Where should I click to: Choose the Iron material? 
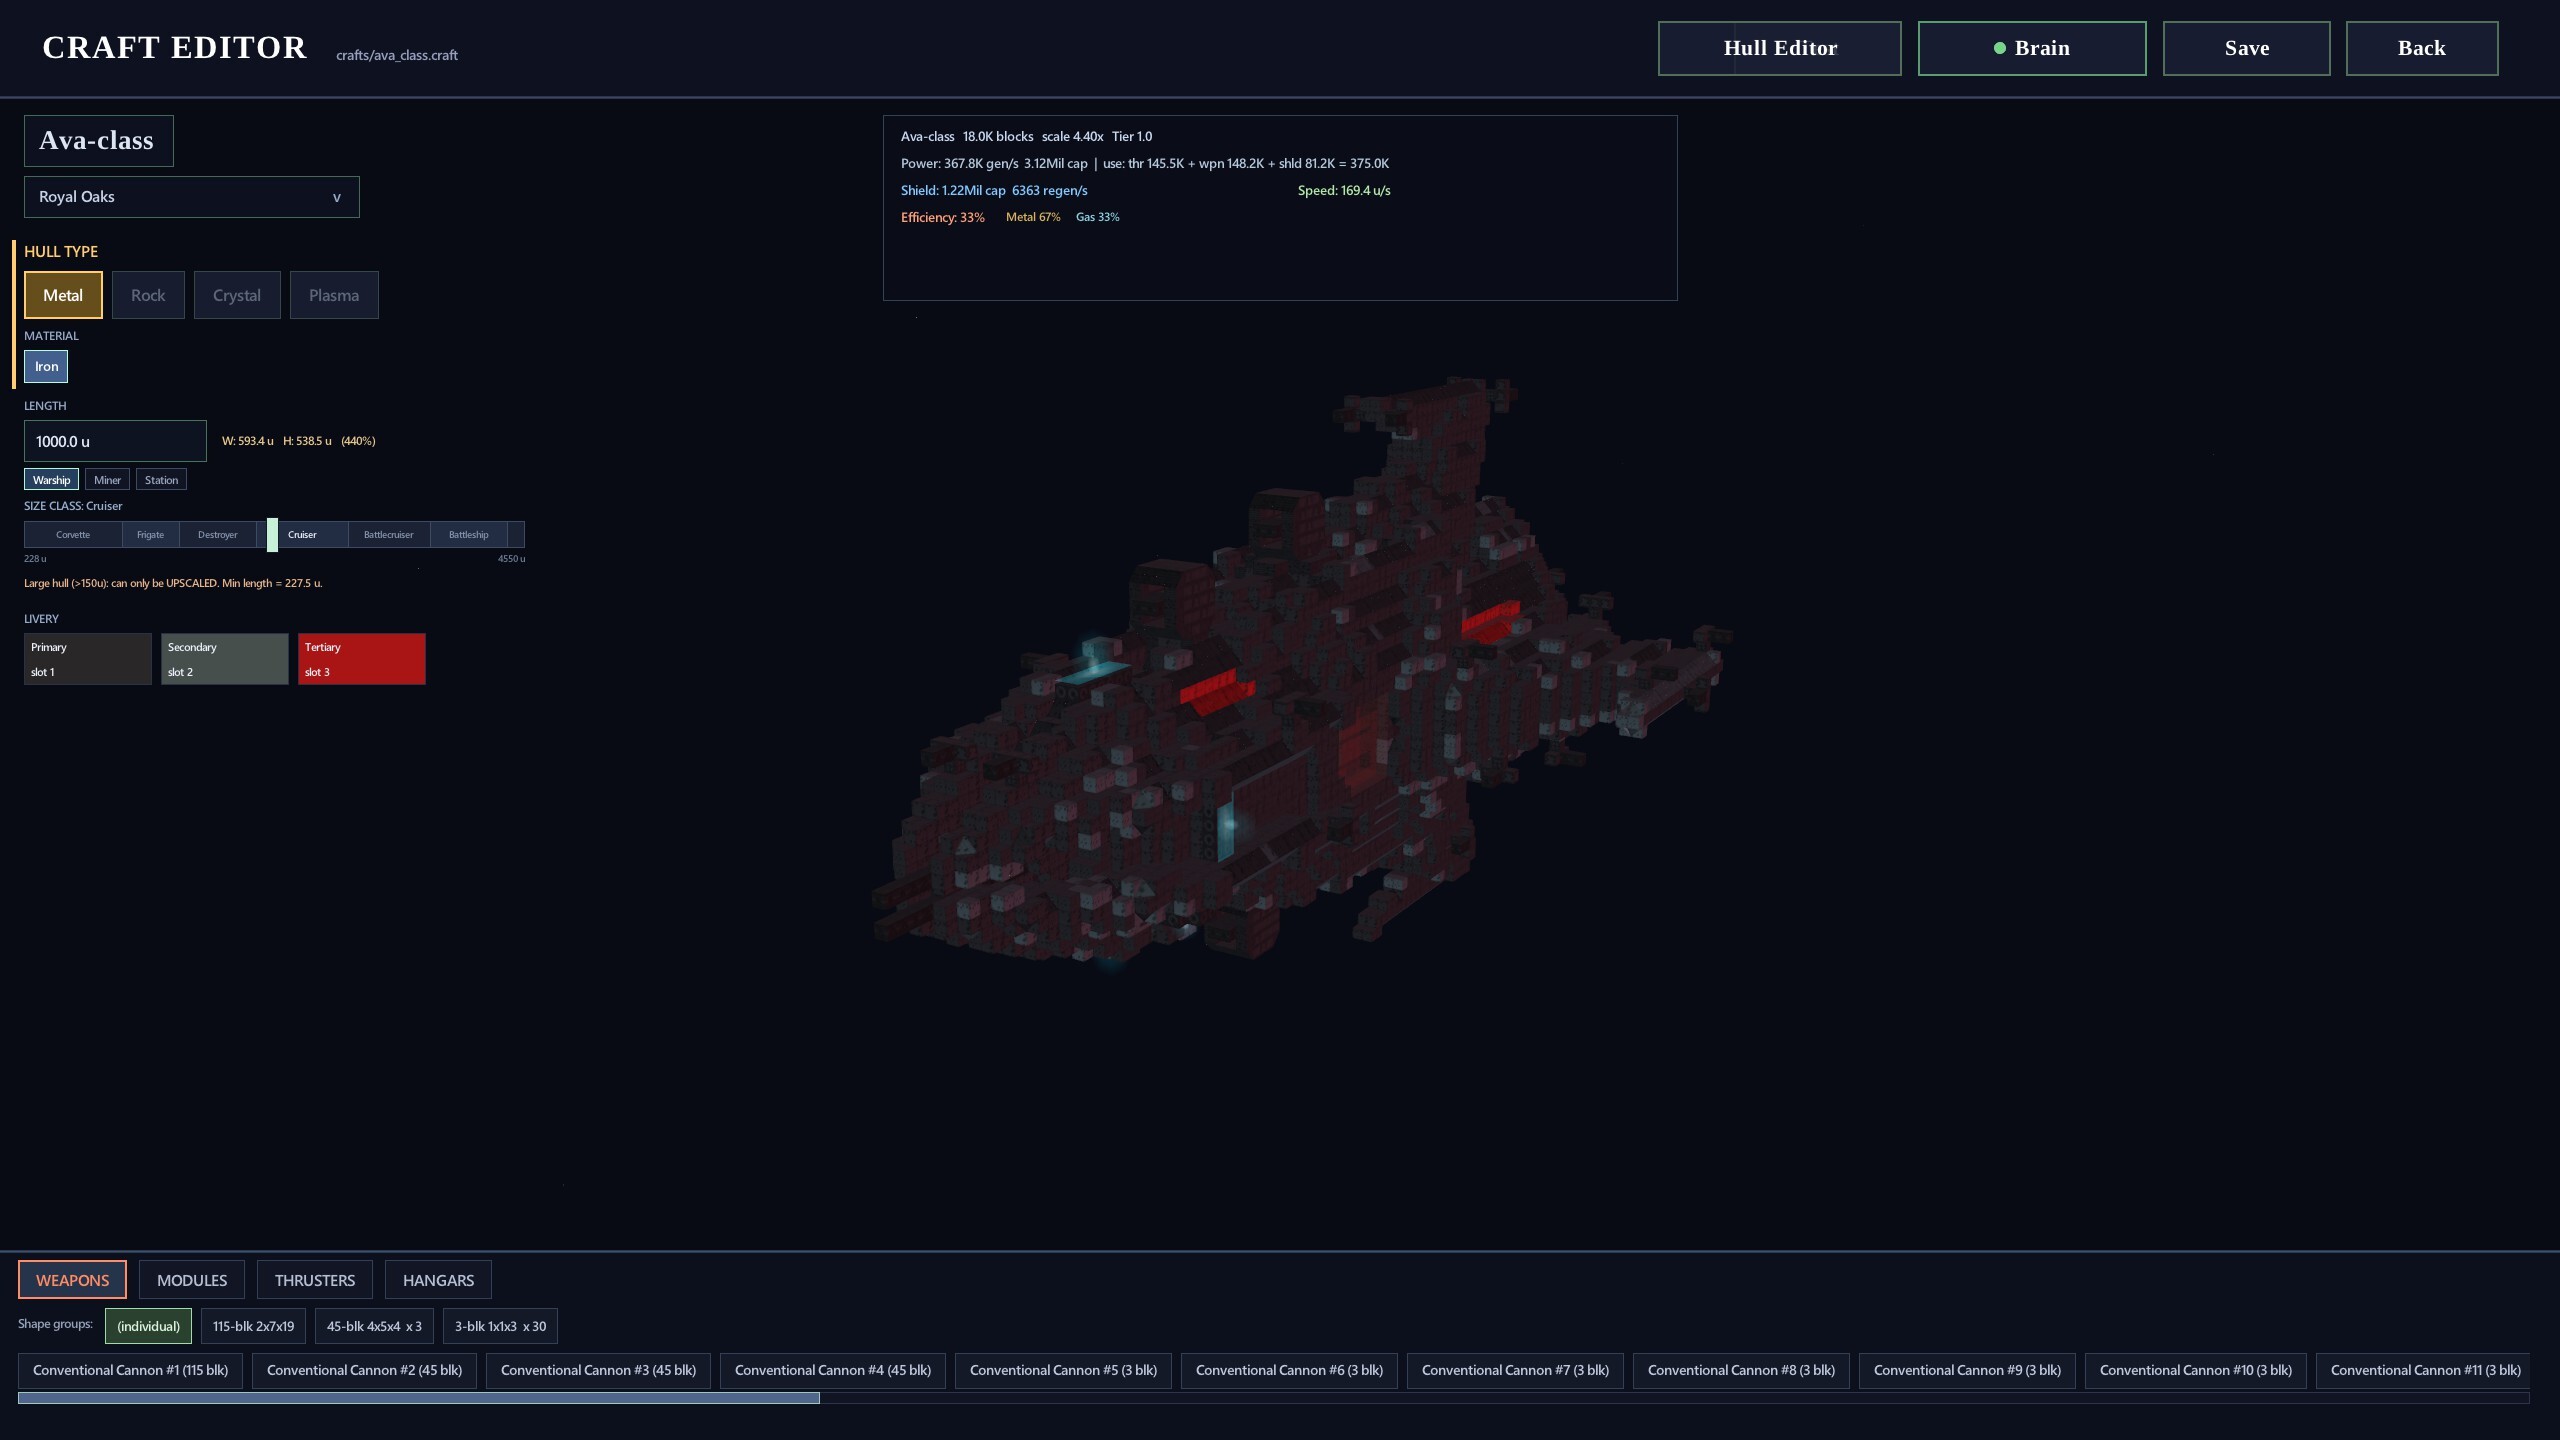coord(46,366)
